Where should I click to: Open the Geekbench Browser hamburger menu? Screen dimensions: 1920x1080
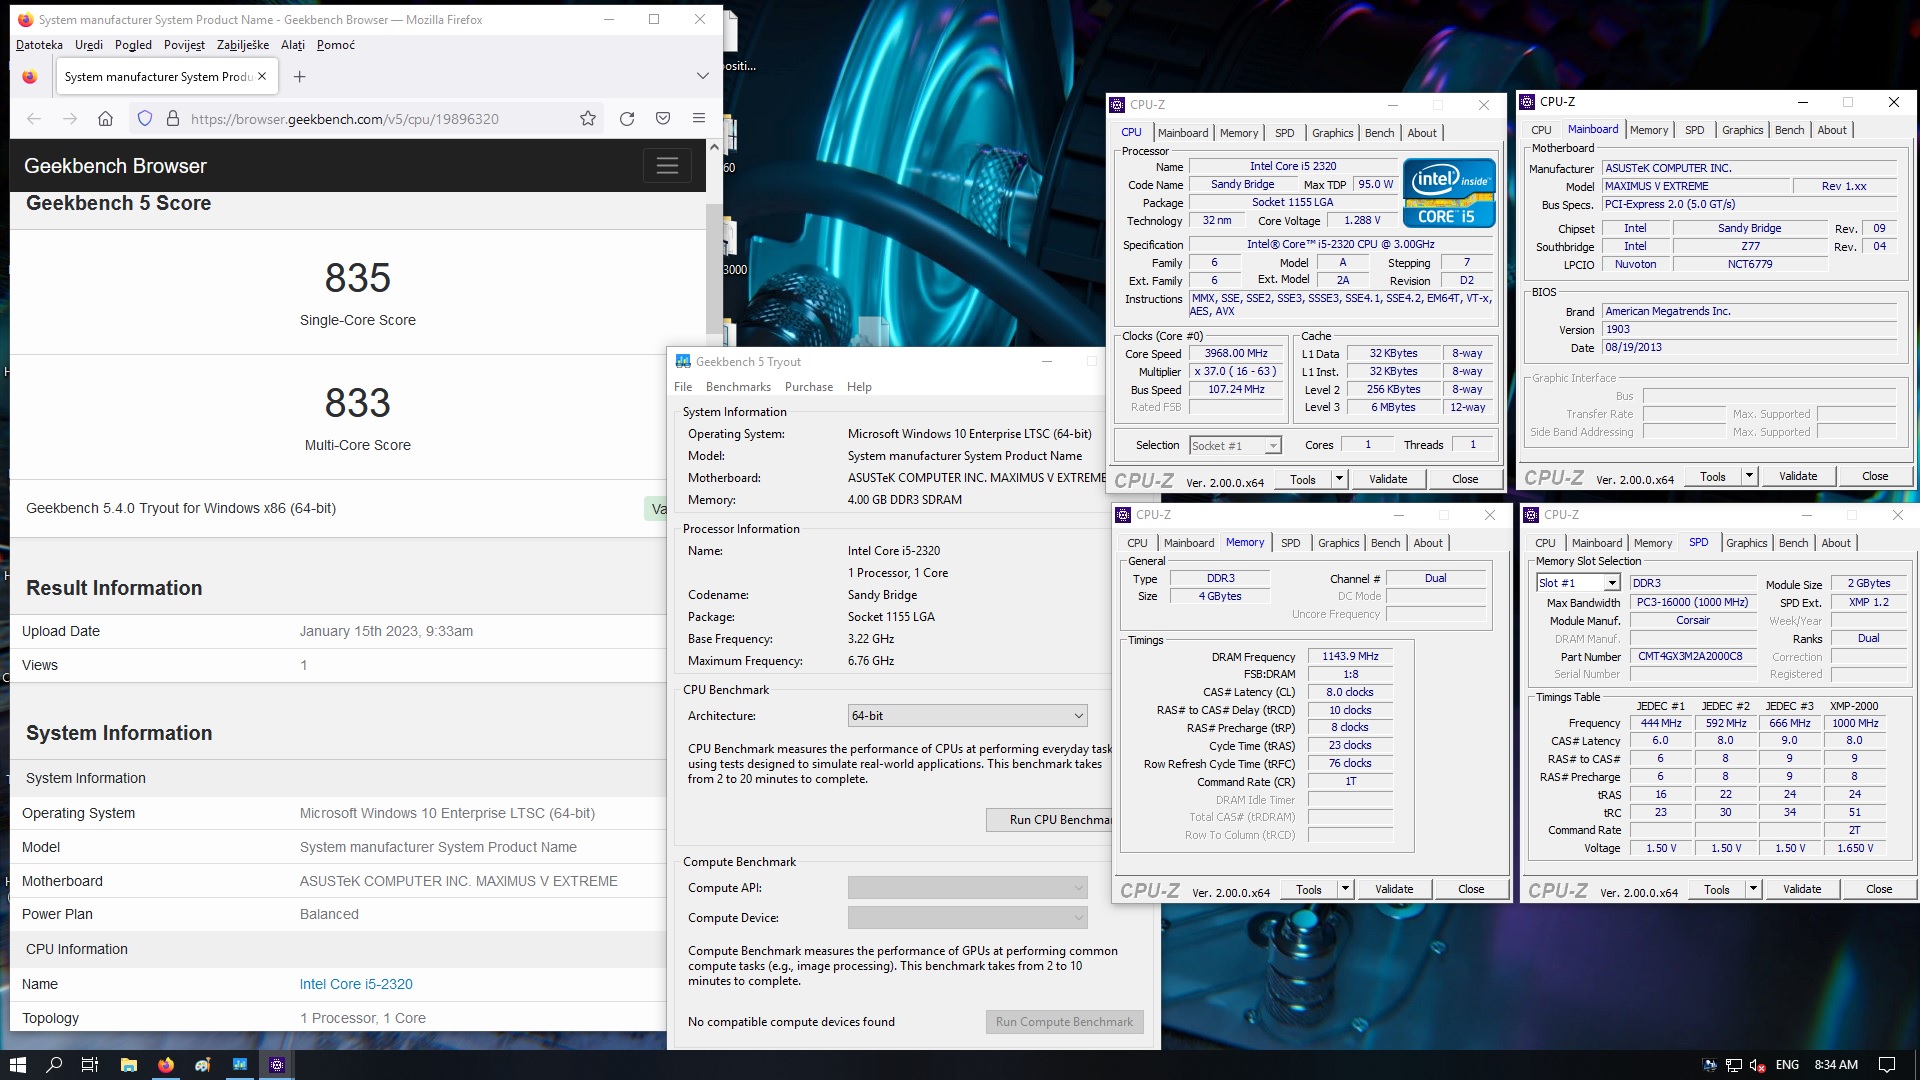point(667,166)
